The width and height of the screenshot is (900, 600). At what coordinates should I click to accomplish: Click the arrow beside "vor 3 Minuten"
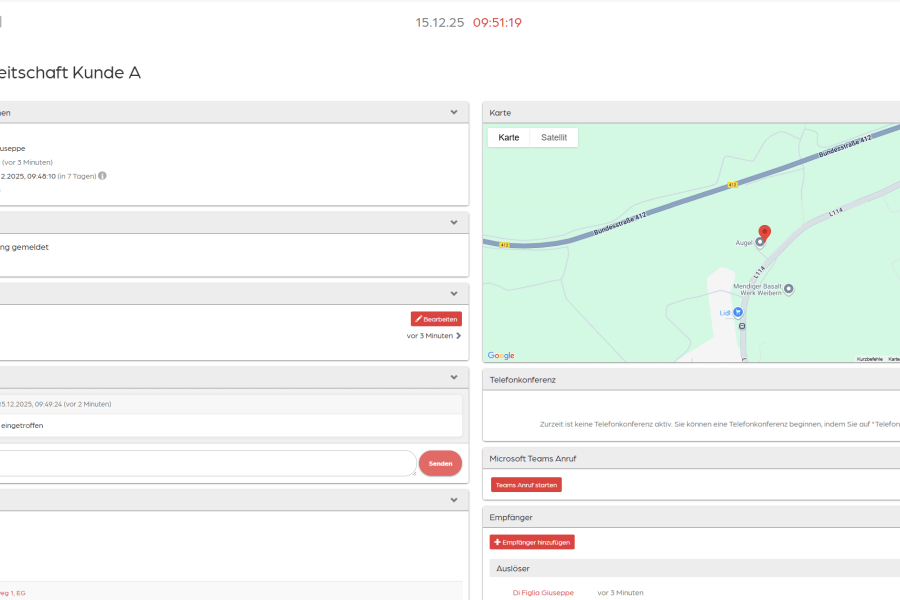(459, 336)
